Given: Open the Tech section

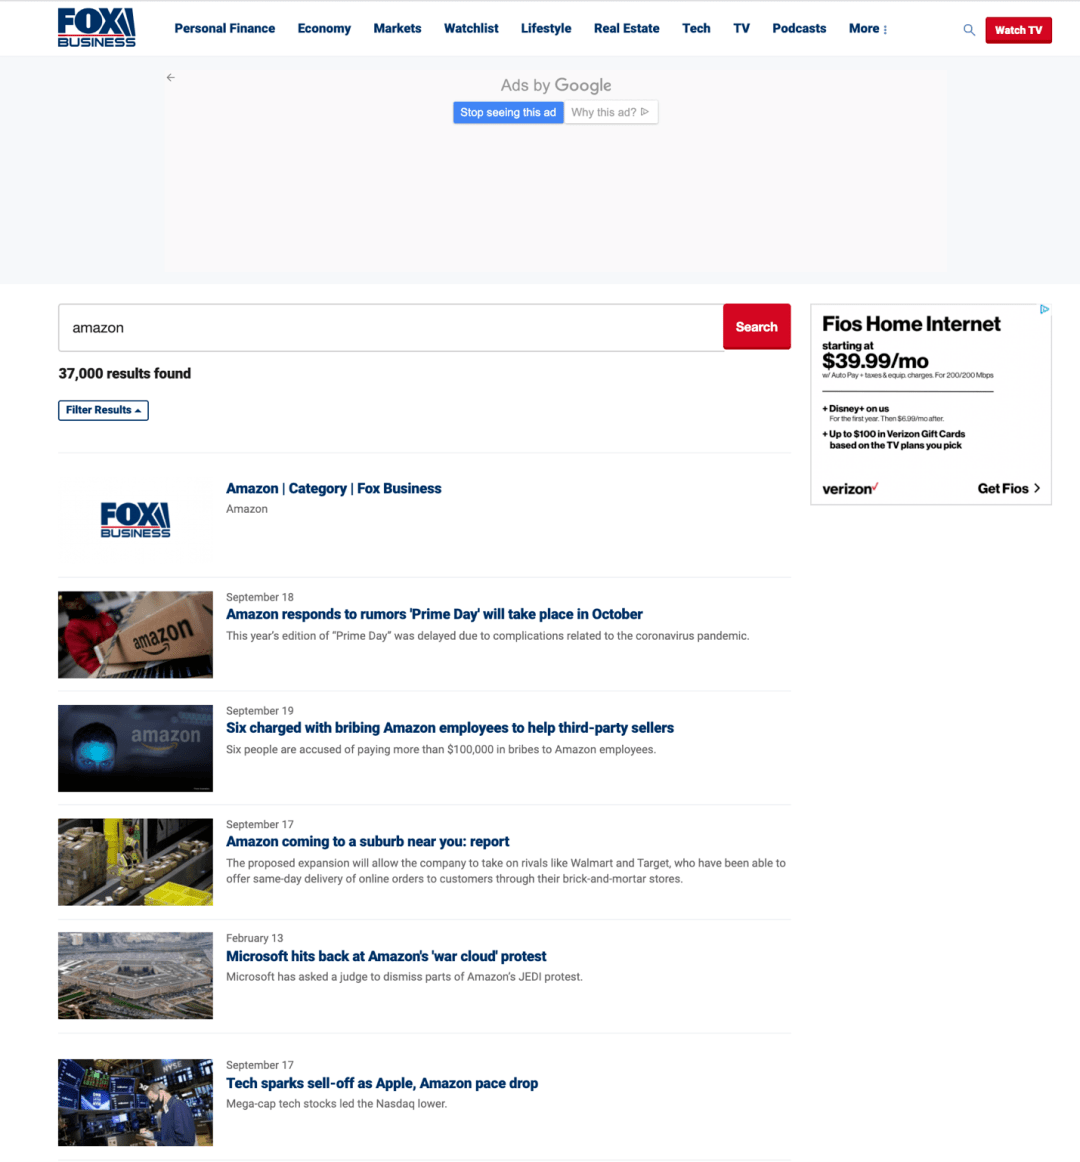Looking at the screenshot, I should click(696, 28).
